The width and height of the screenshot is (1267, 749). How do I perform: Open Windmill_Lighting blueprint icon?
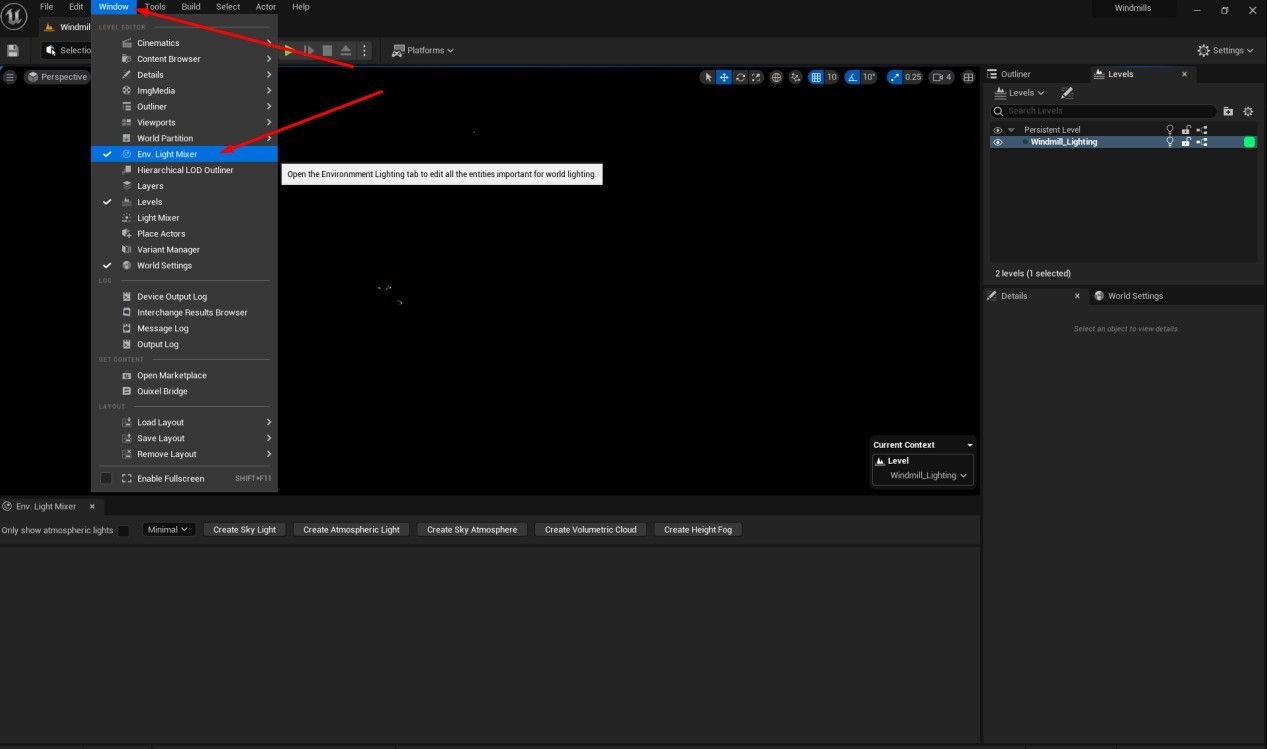click(1202, 142)
